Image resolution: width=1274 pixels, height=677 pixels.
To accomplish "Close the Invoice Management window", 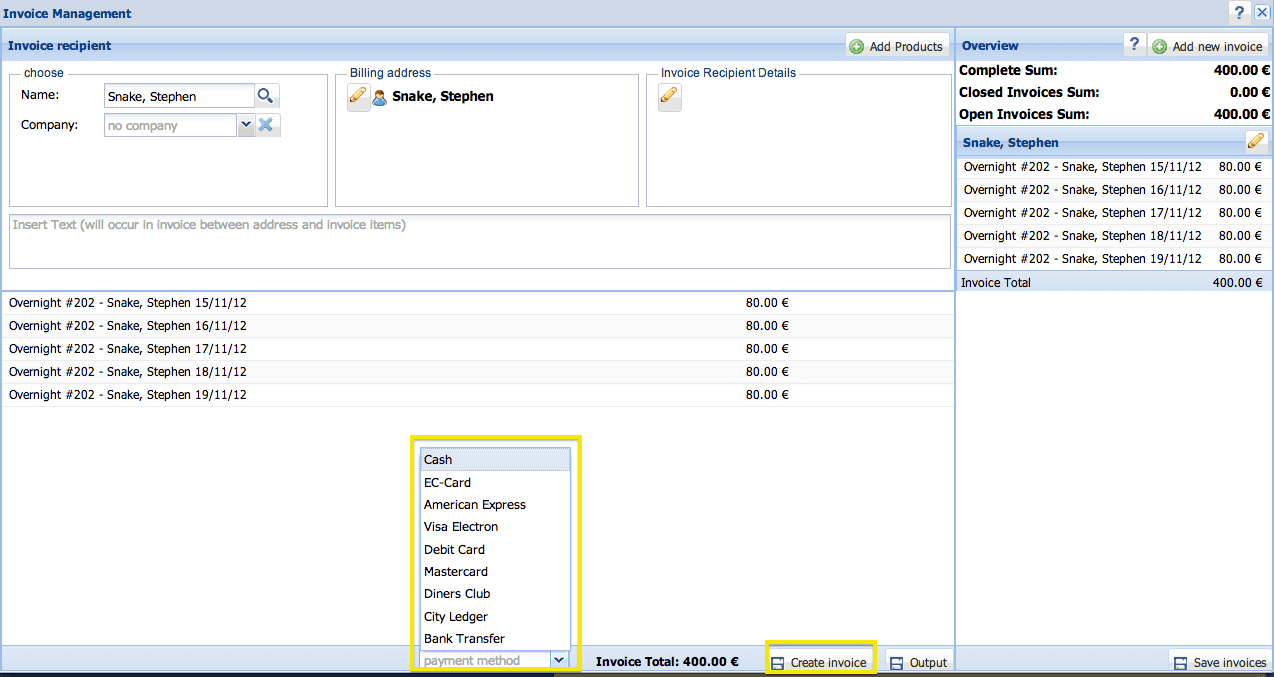I will [1262, 13].
